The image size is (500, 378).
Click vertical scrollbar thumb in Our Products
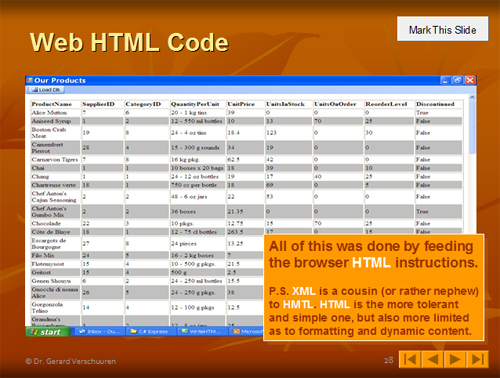(x=472, y=127)
